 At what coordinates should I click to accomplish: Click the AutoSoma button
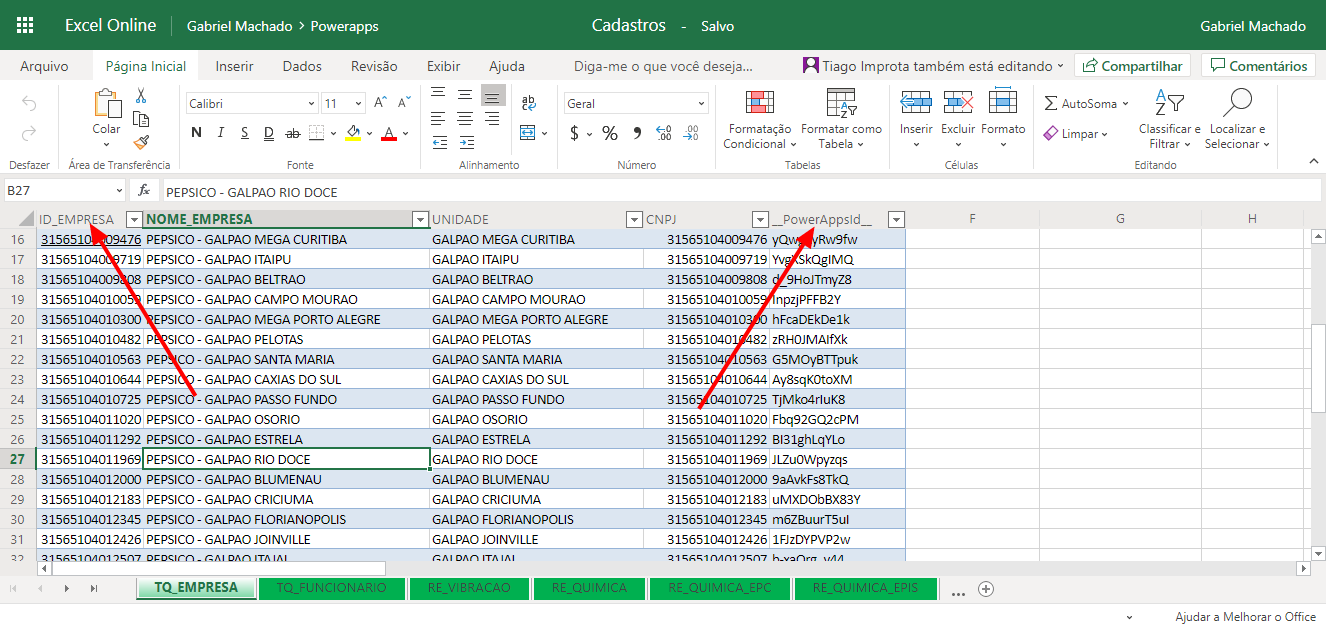(1086, 103)
